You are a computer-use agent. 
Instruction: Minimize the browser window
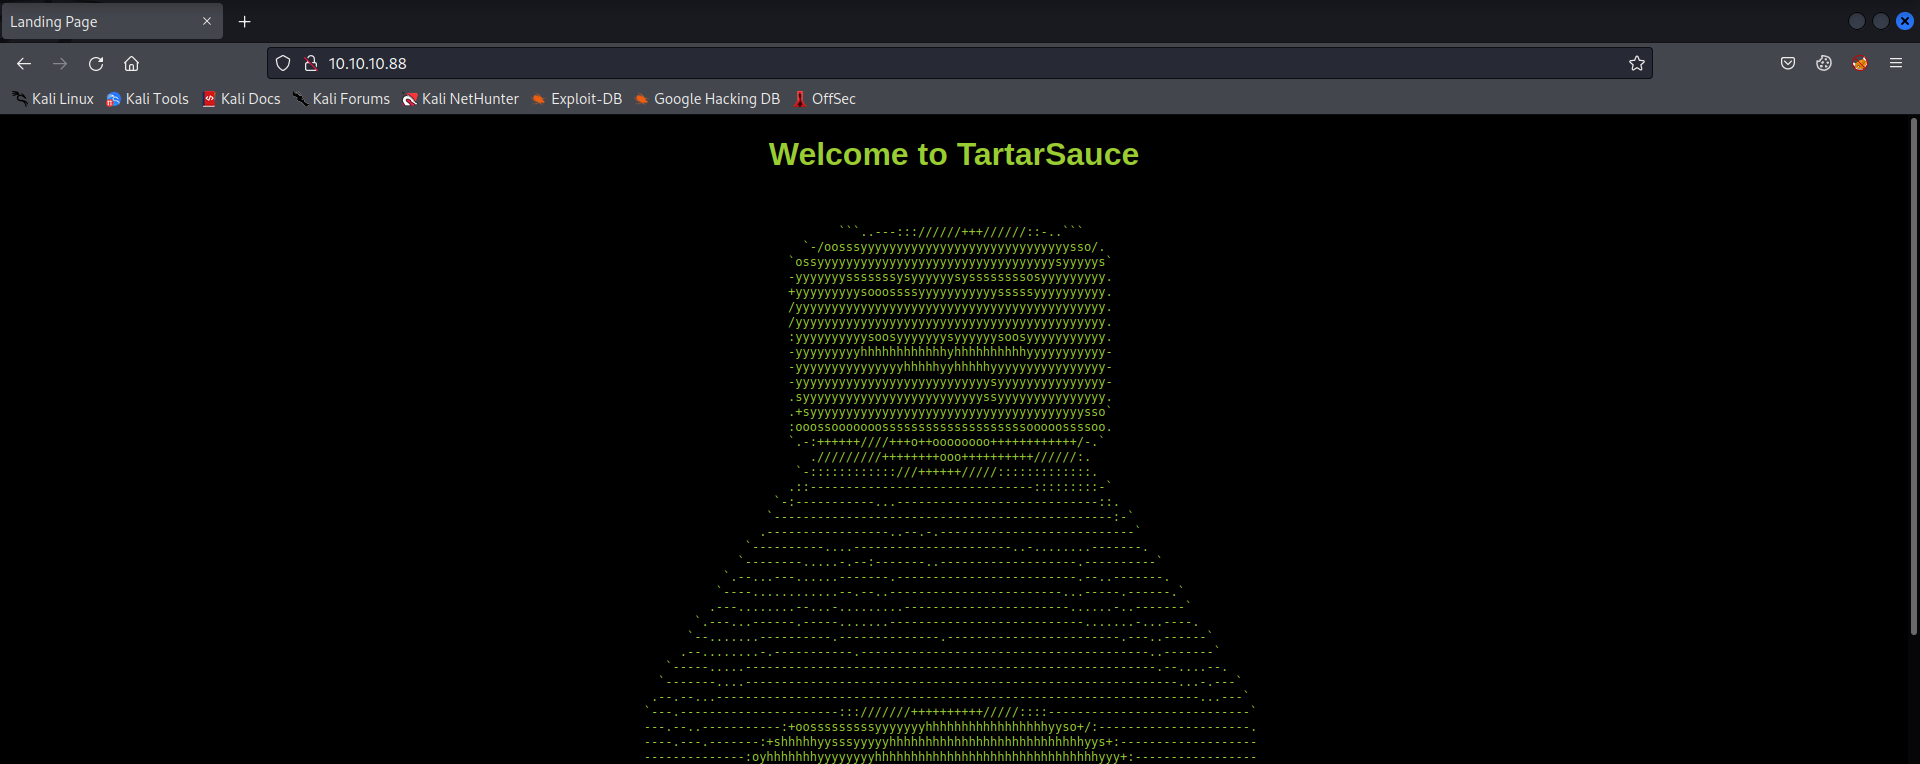1857,21
